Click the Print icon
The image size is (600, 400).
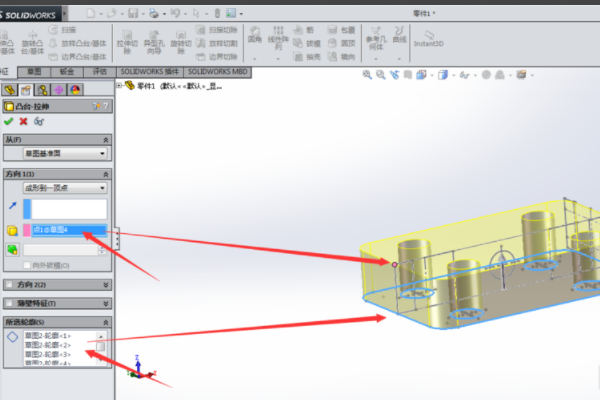[154, 14]
